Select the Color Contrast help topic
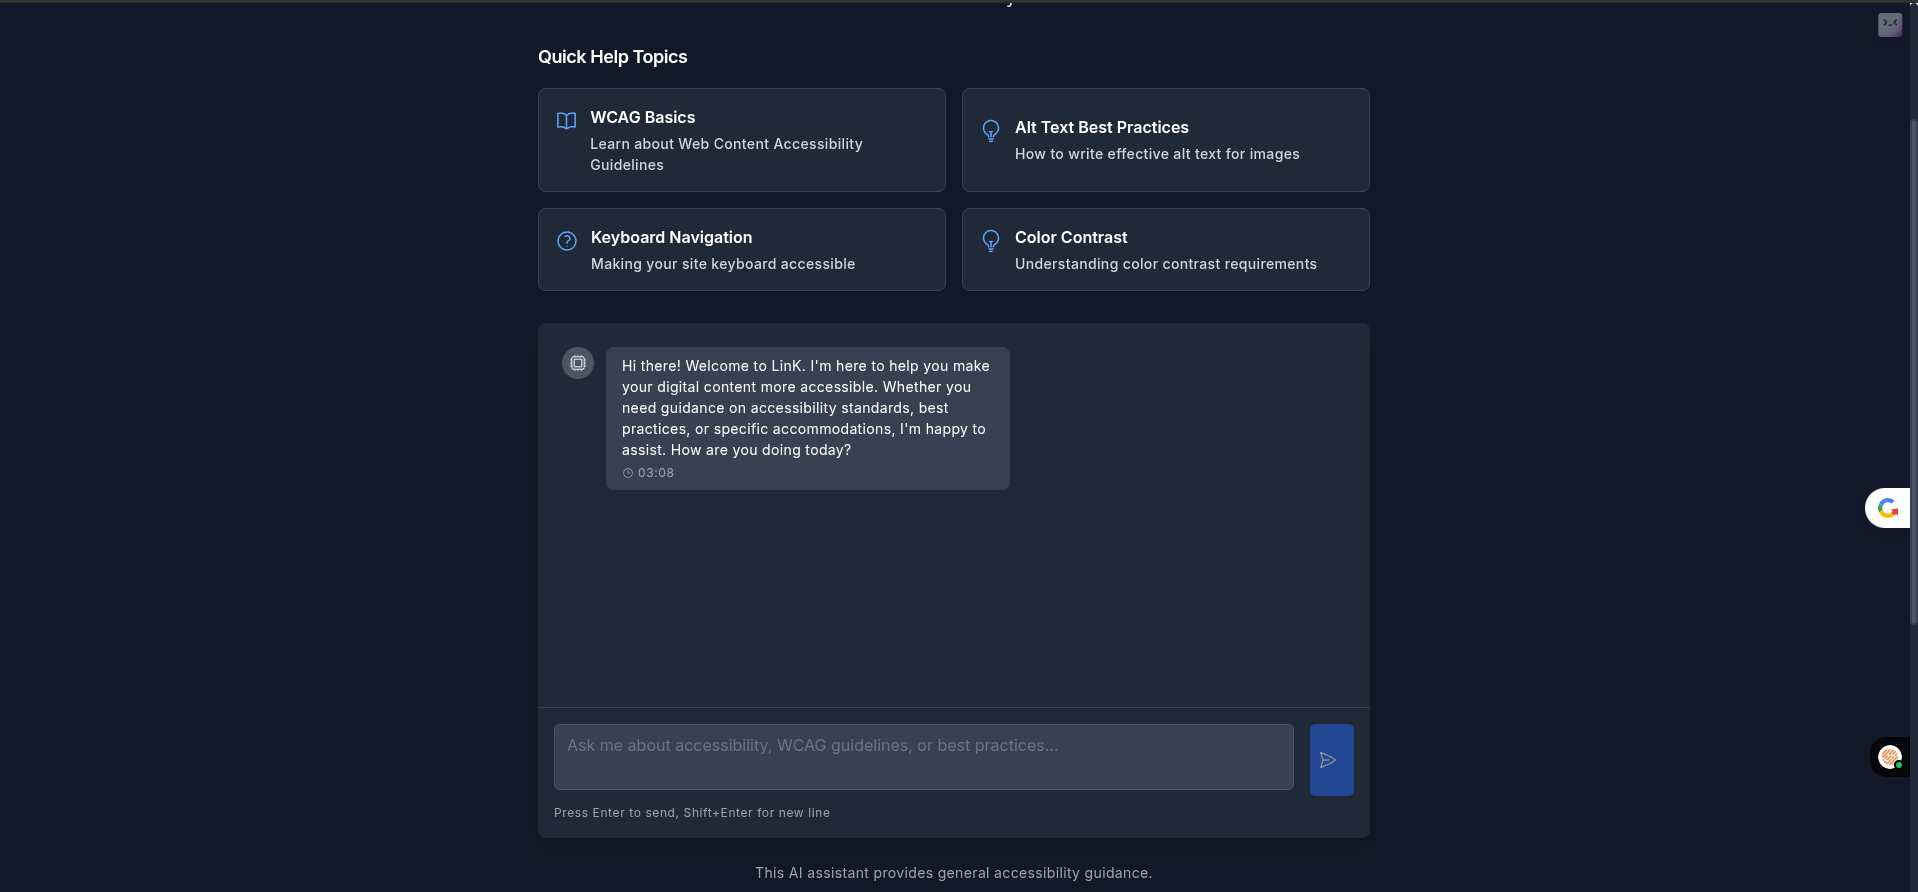The width and height of the screenshot is (1918, 892). tap(1166, 250)
